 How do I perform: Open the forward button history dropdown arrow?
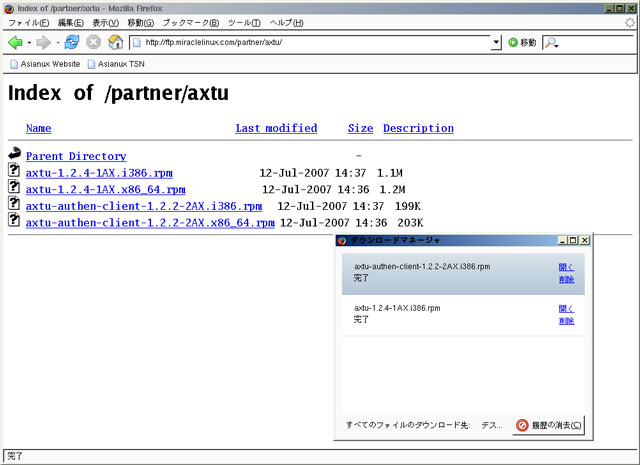(57, 42)
